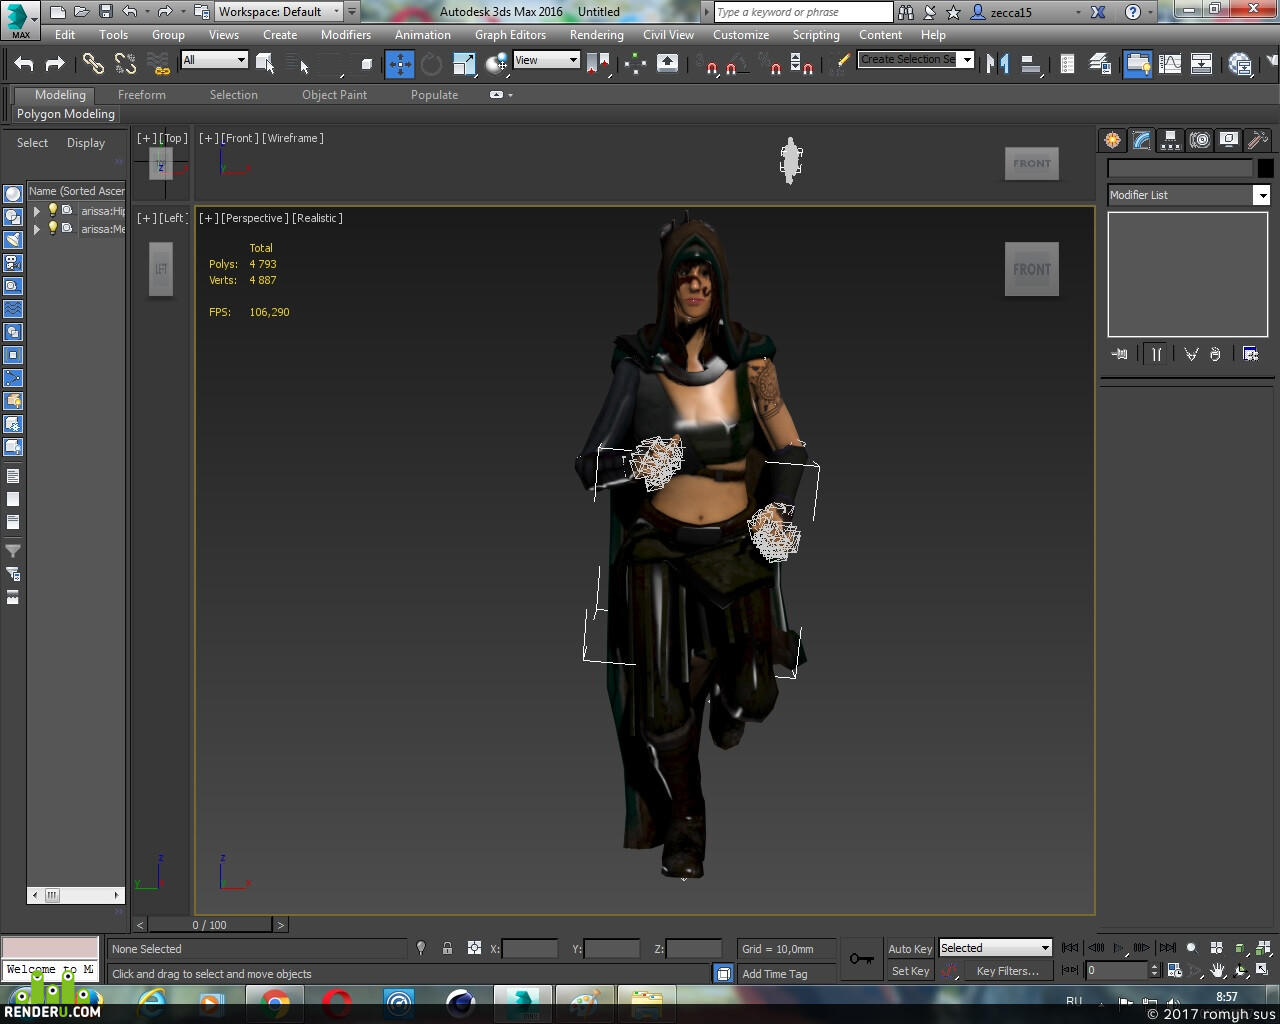Screen dimensions: 1280x1024
Task: Open the Selected key filter dropdown
Action: click(x=995, y=948)
